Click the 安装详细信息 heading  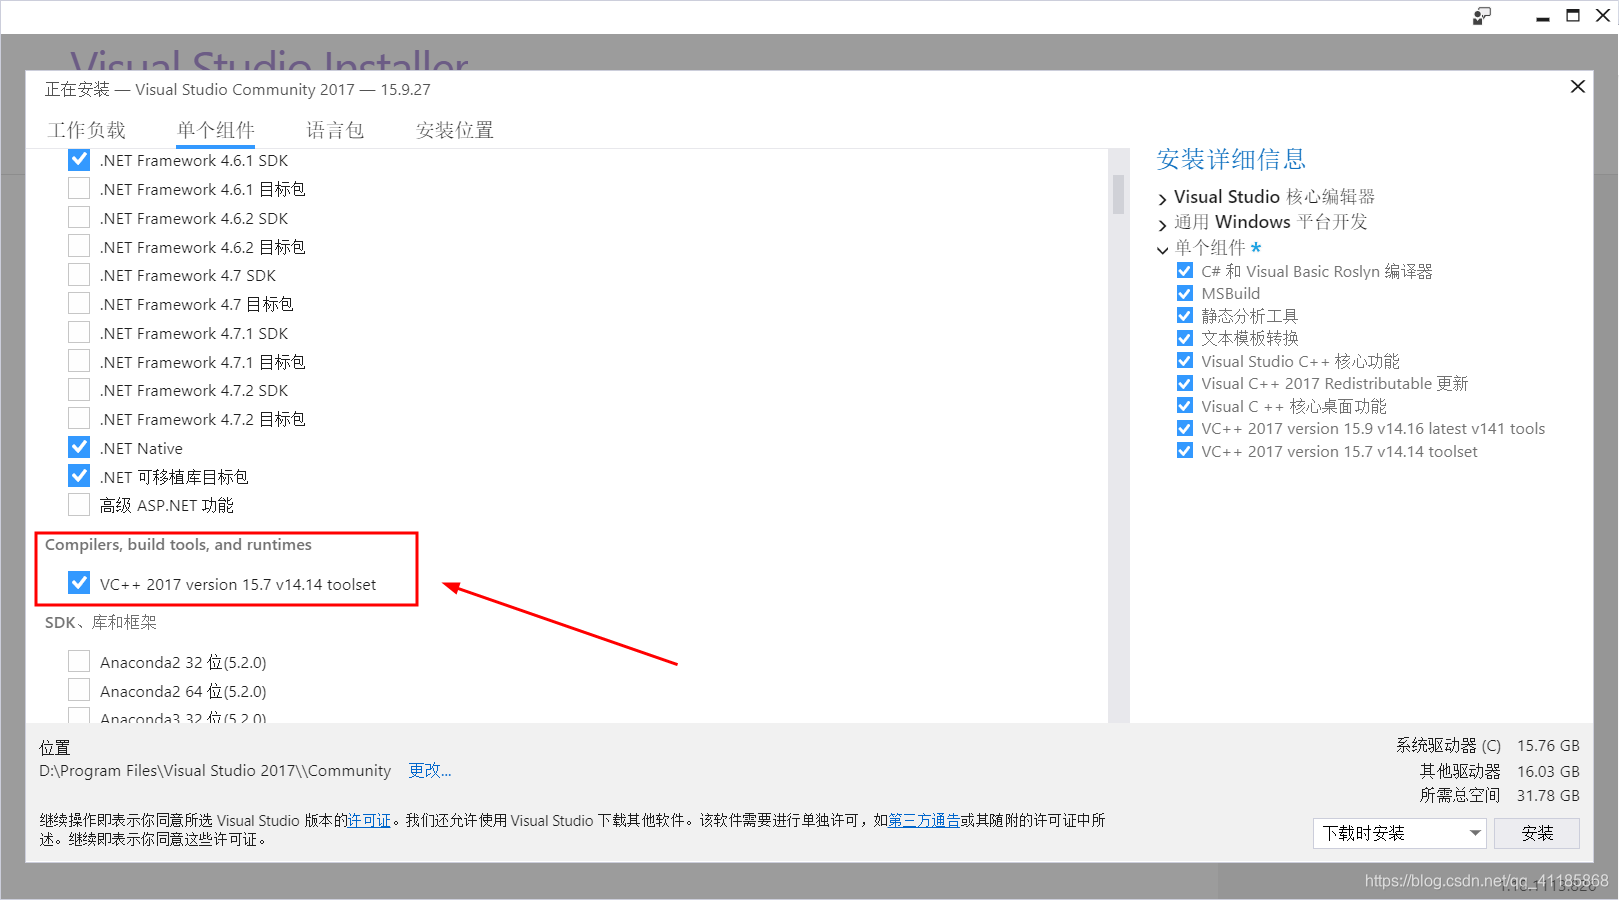(1231, 160)
